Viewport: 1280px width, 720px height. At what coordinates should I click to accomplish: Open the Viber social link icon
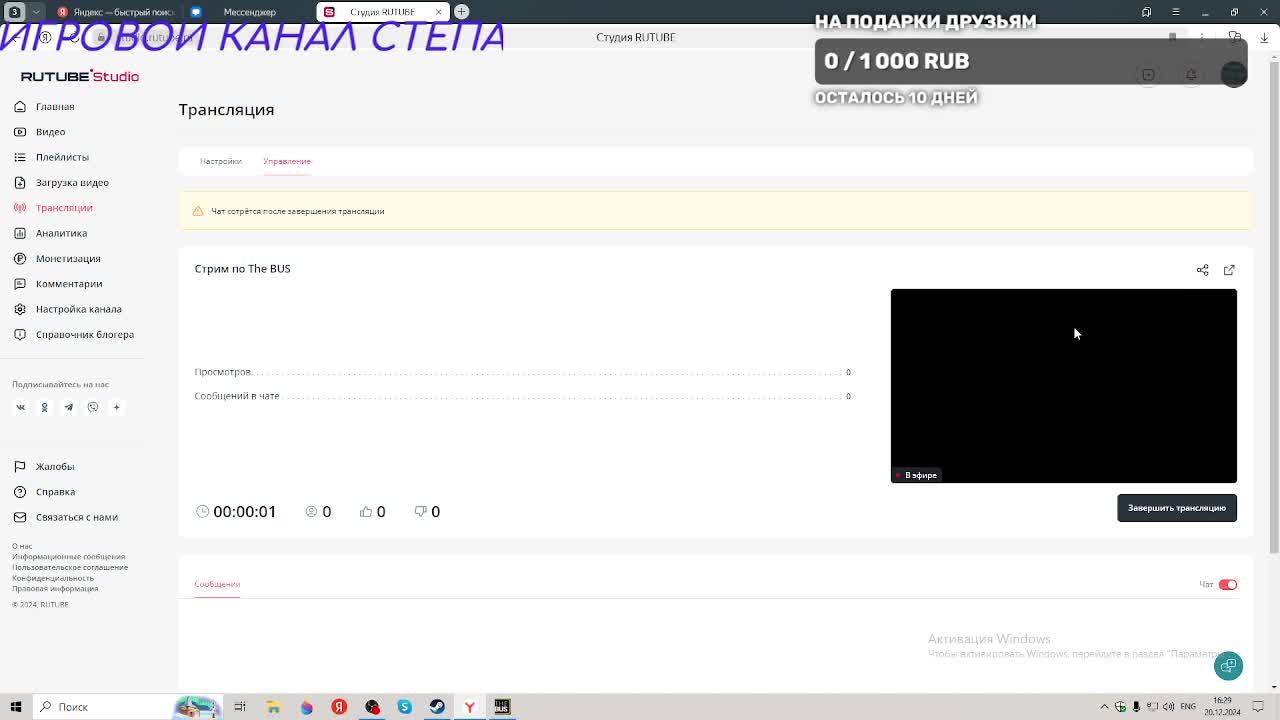click(92, 407)
